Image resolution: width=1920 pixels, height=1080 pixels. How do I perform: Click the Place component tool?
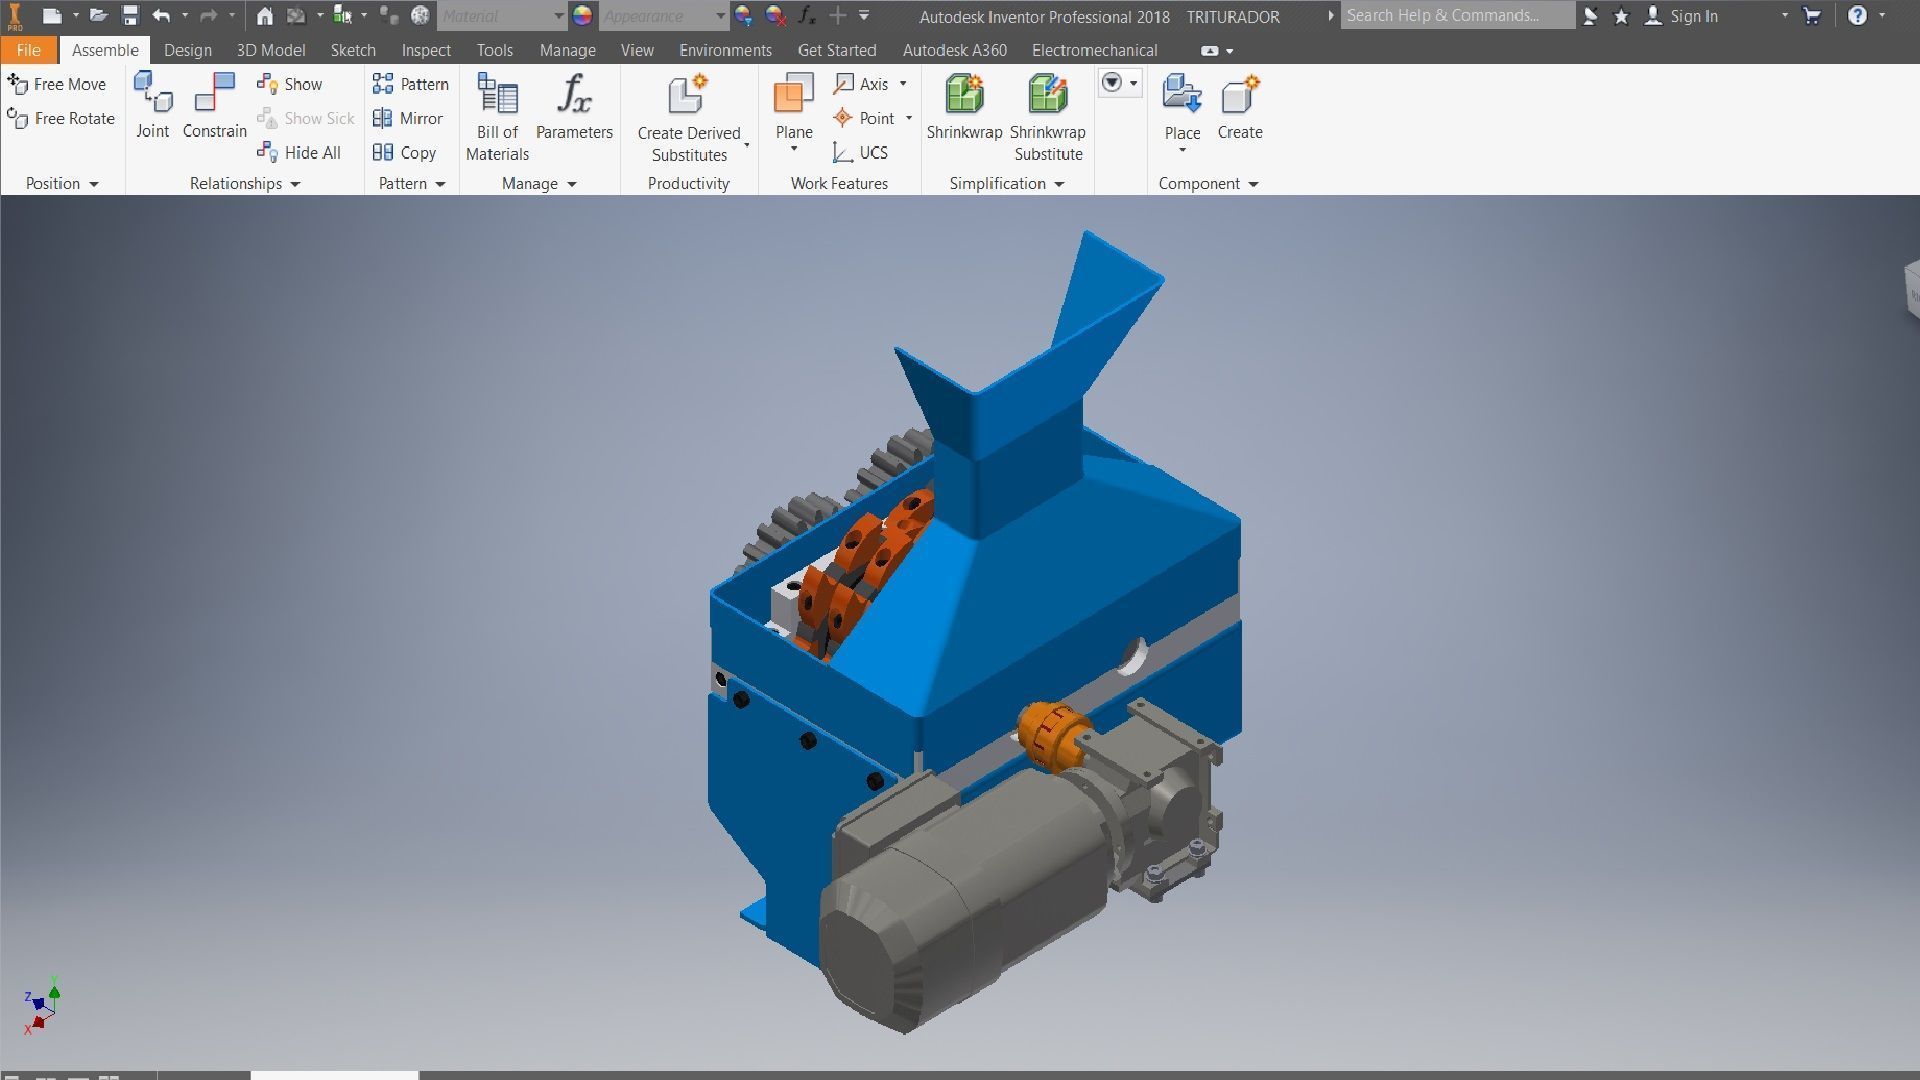[x=1182, y=106]
